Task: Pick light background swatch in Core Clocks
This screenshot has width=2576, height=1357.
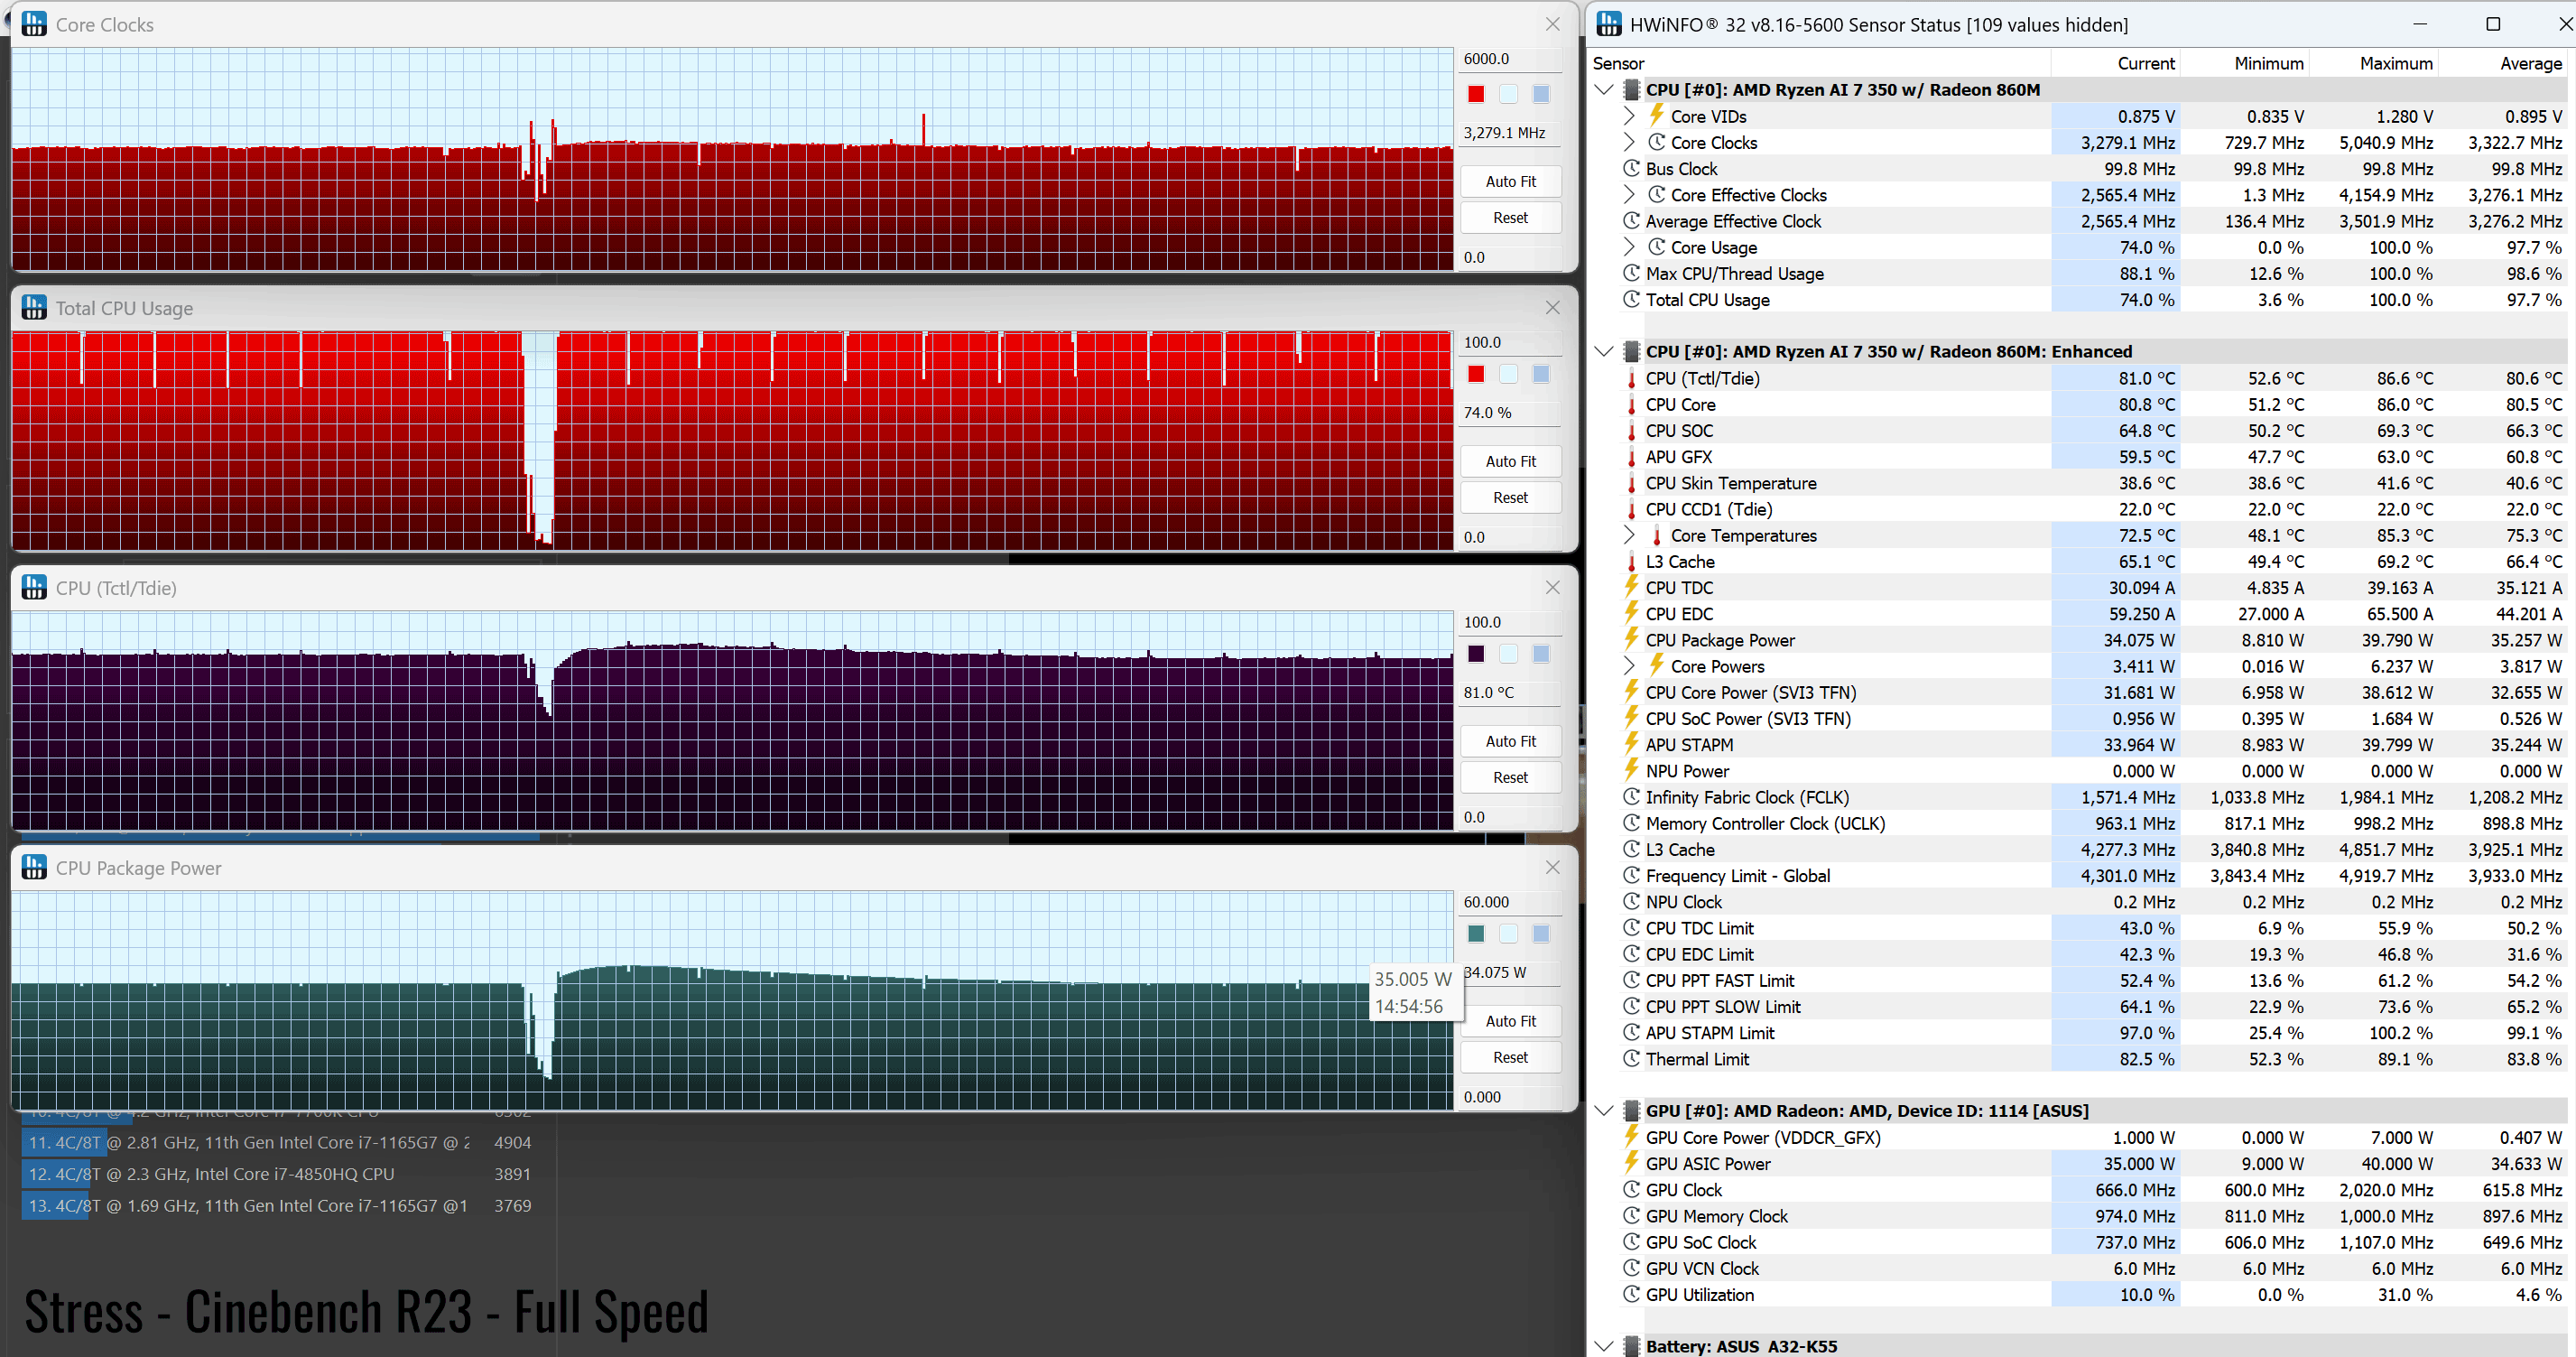Action: coord(1508,94)
